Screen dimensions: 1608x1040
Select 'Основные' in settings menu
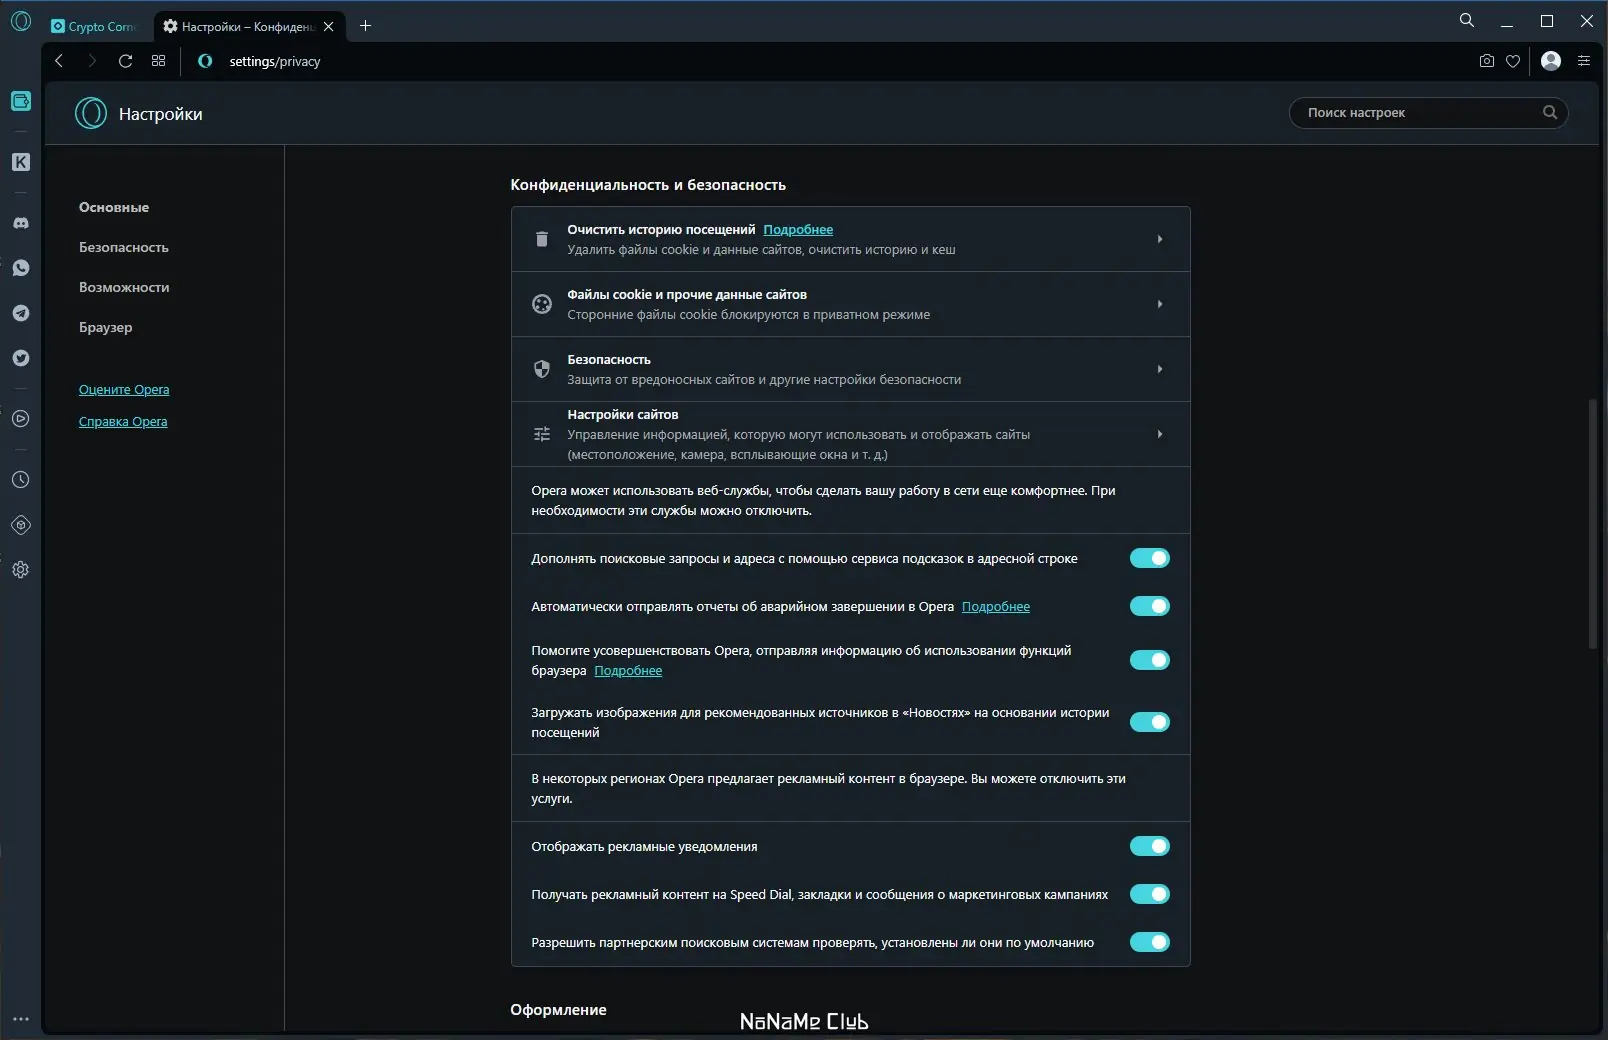click(x=114, y=207)
